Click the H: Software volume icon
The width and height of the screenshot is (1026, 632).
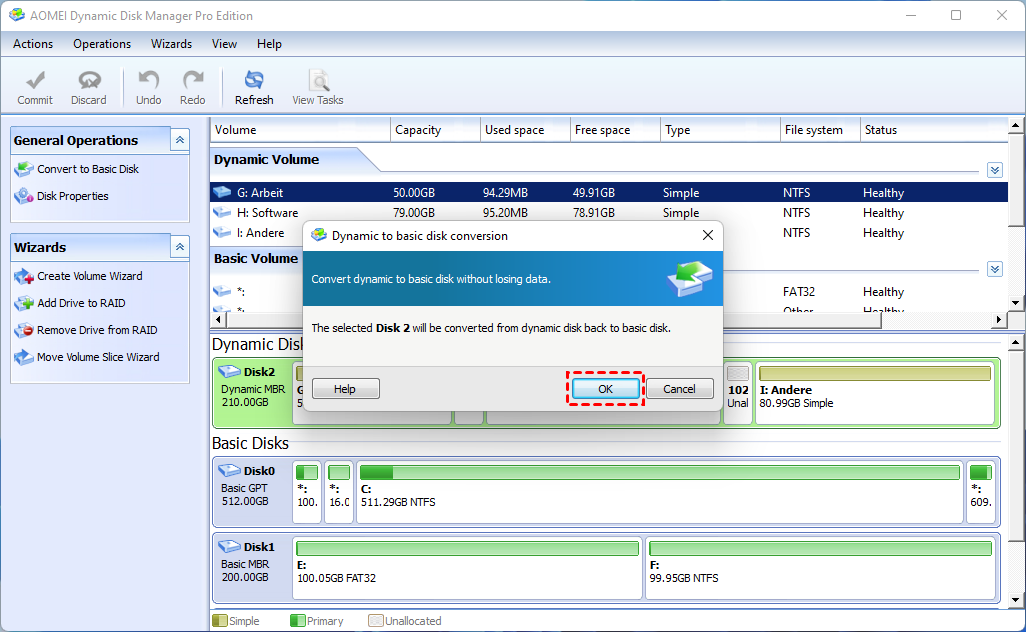coord(222,213)
